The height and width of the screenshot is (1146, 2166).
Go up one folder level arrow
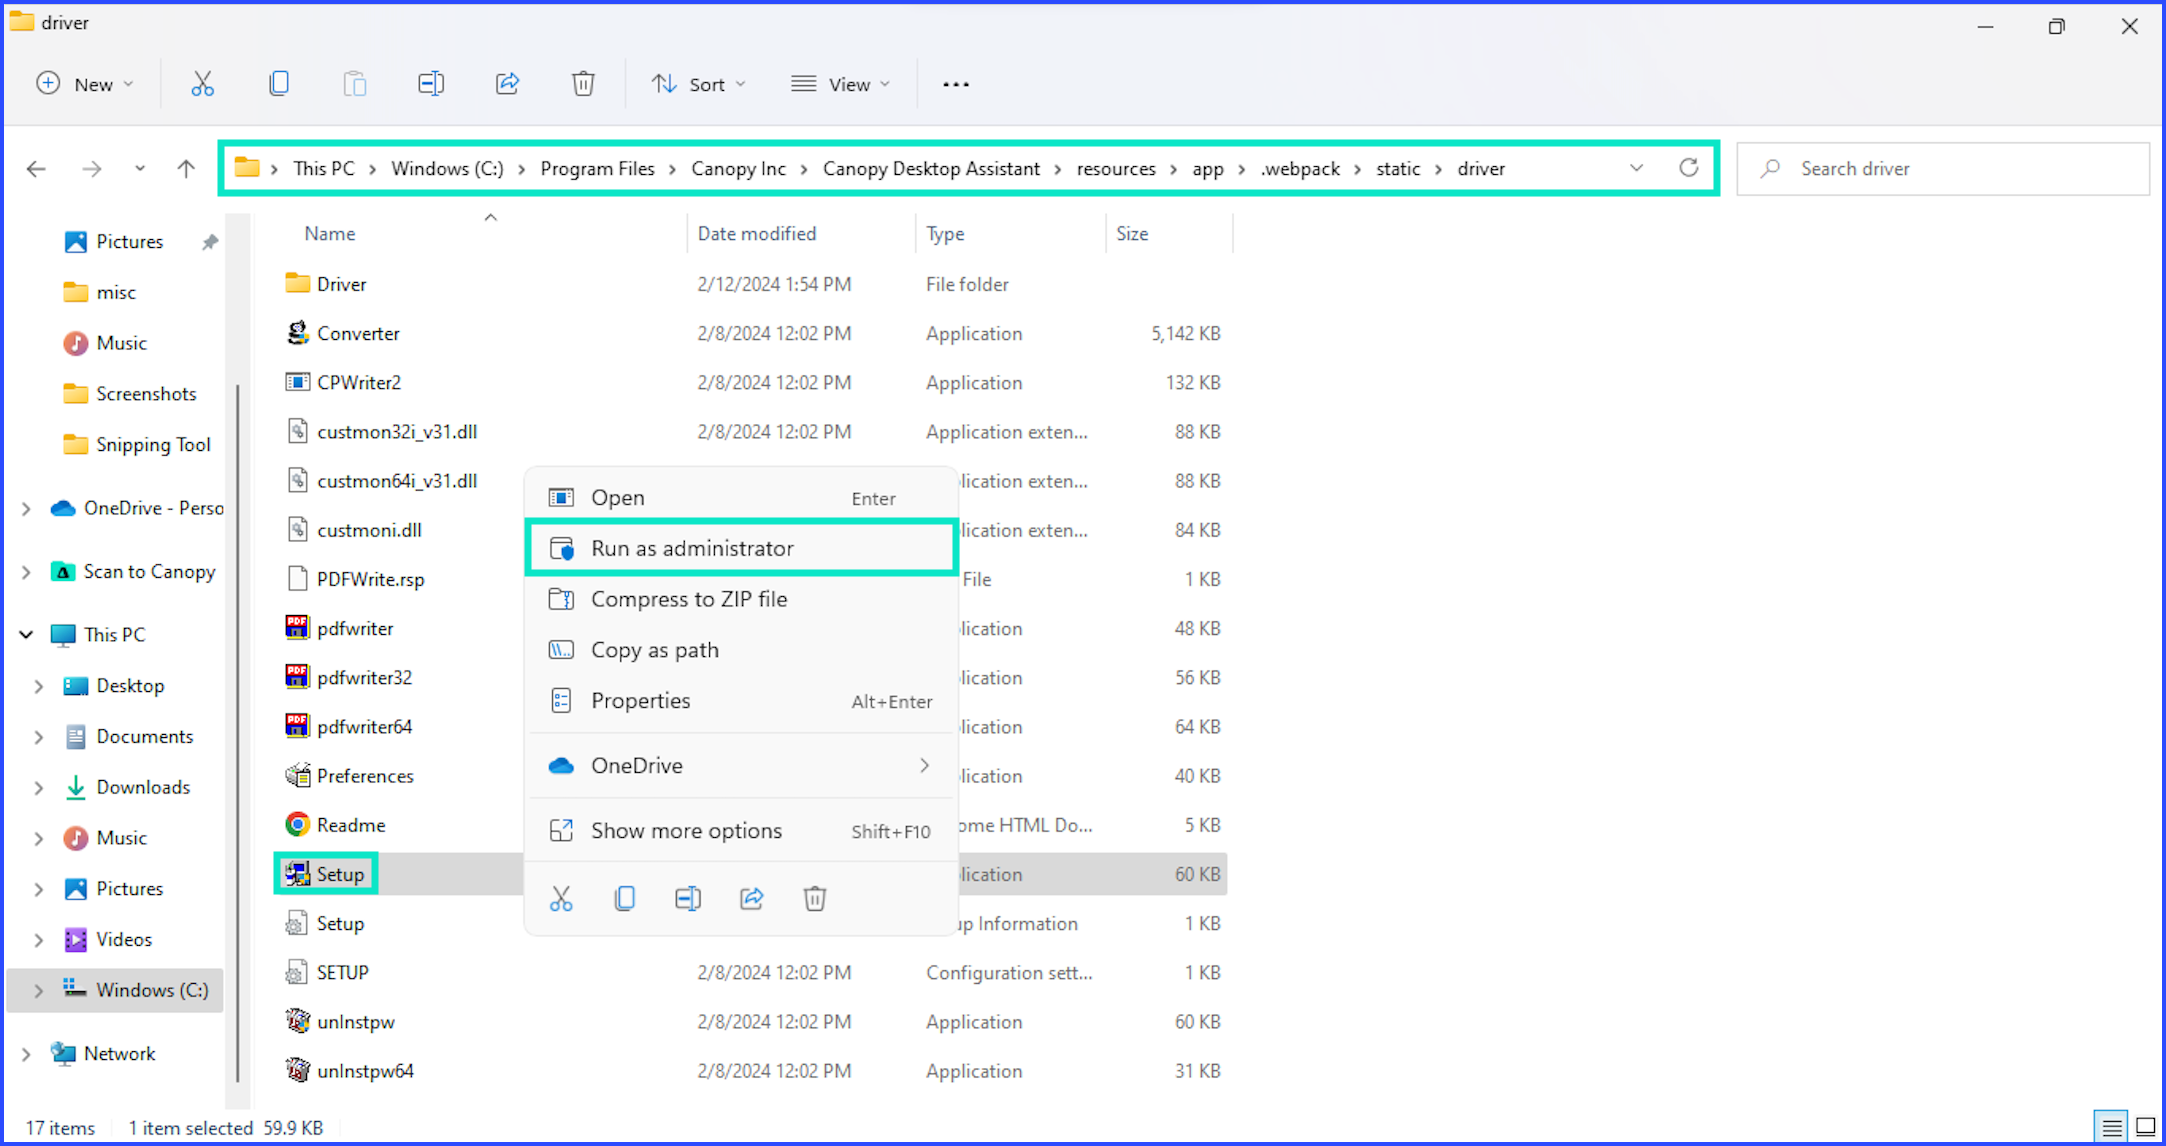186,169
